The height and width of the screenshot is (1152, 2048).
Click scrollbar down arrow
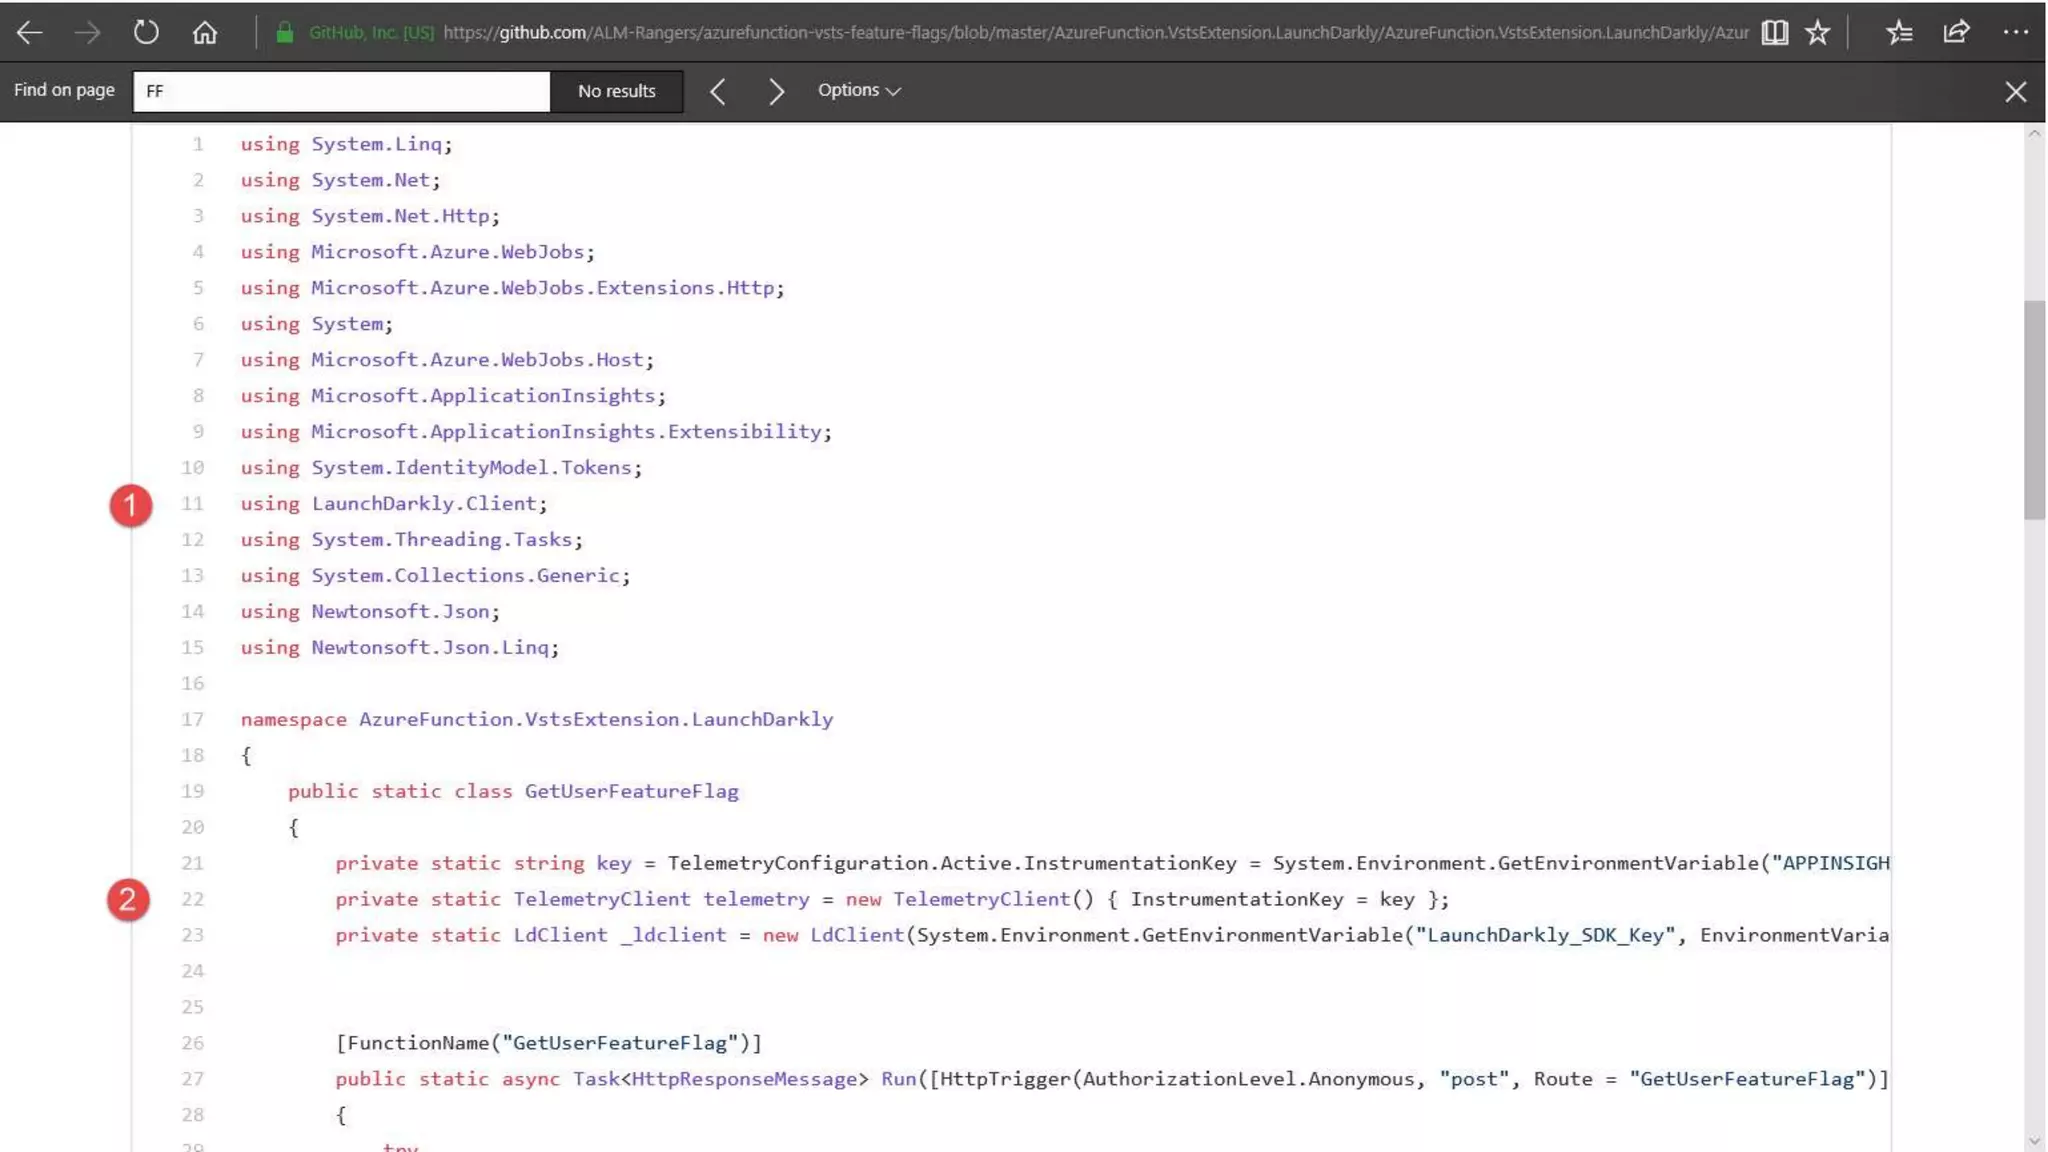point(2034,1141)
